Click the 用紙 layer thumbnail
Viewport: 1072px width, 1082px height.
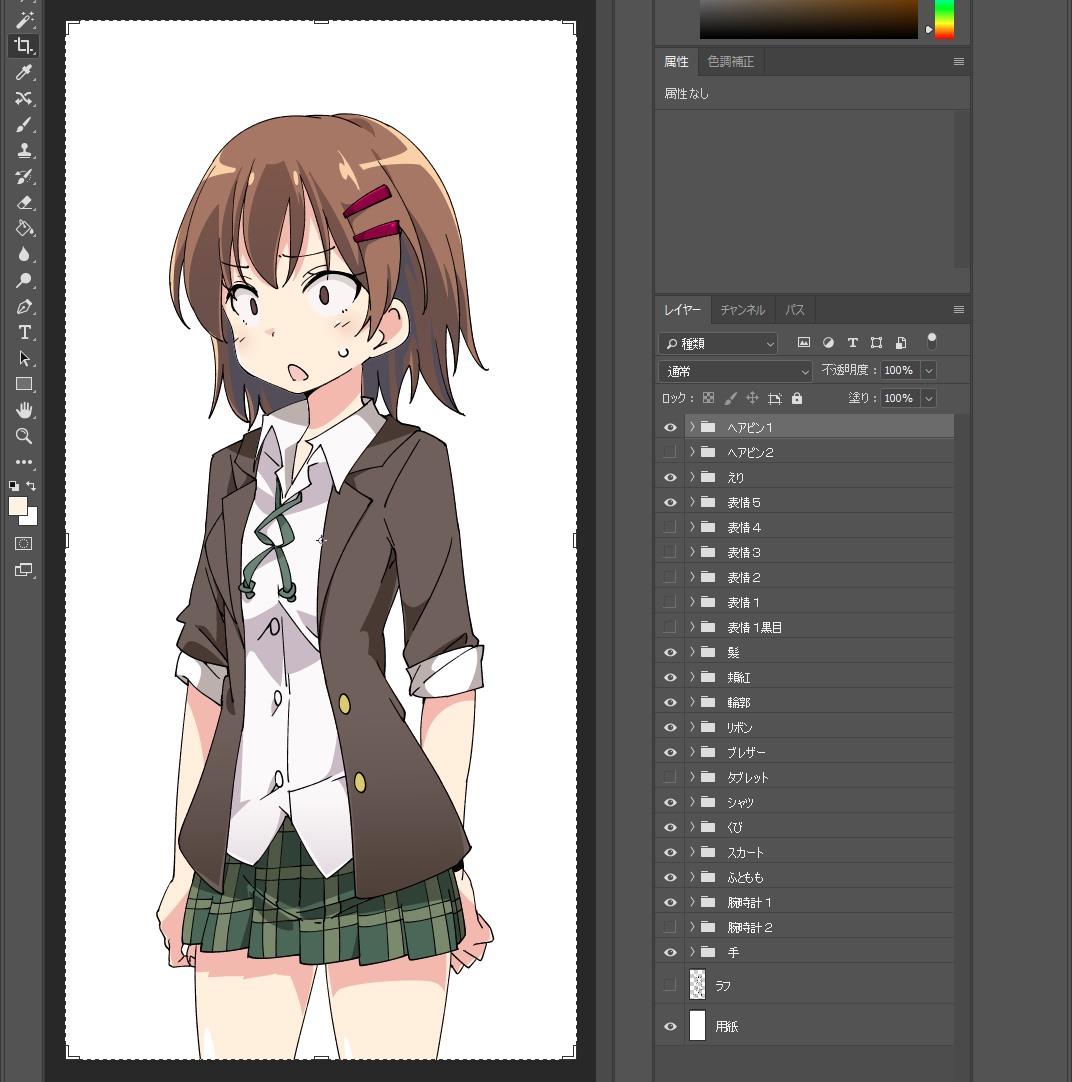pos(697,1026)
